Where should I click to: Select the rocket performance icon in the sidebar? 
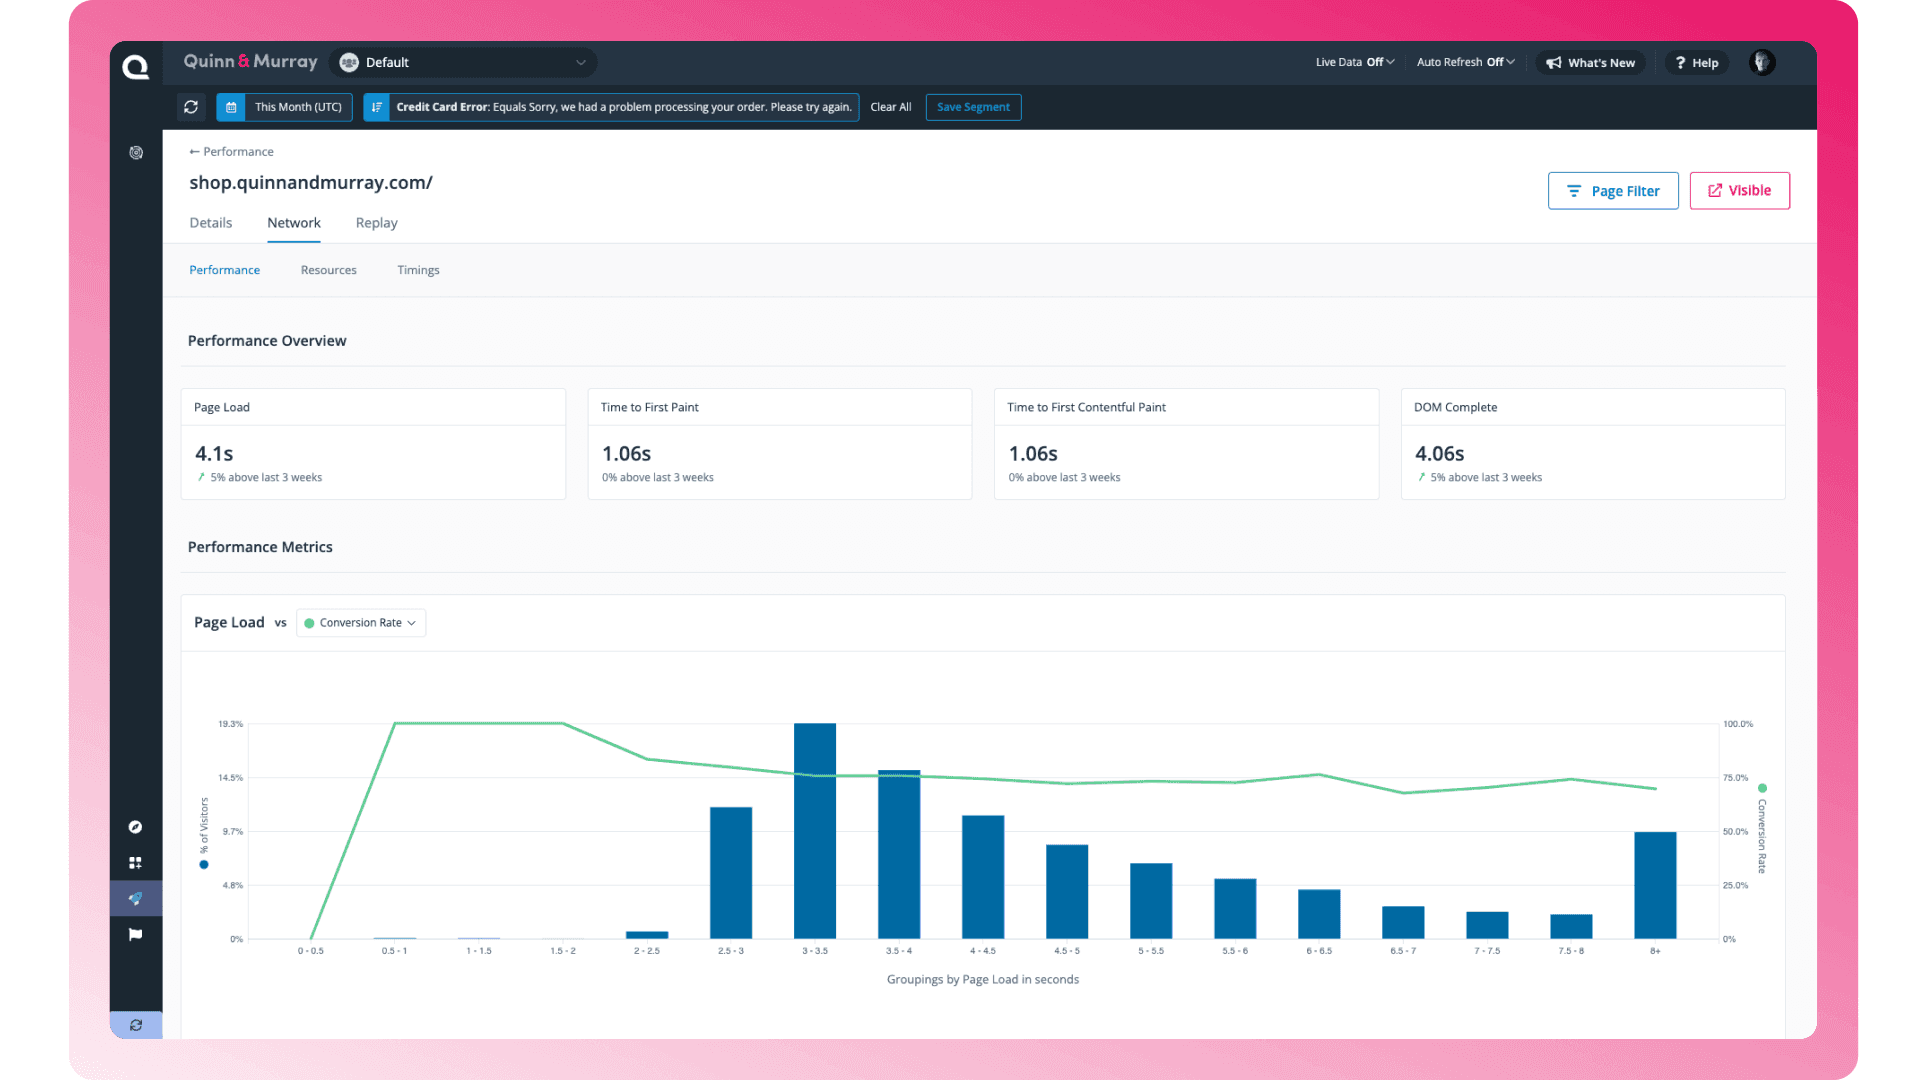point(136,897)
